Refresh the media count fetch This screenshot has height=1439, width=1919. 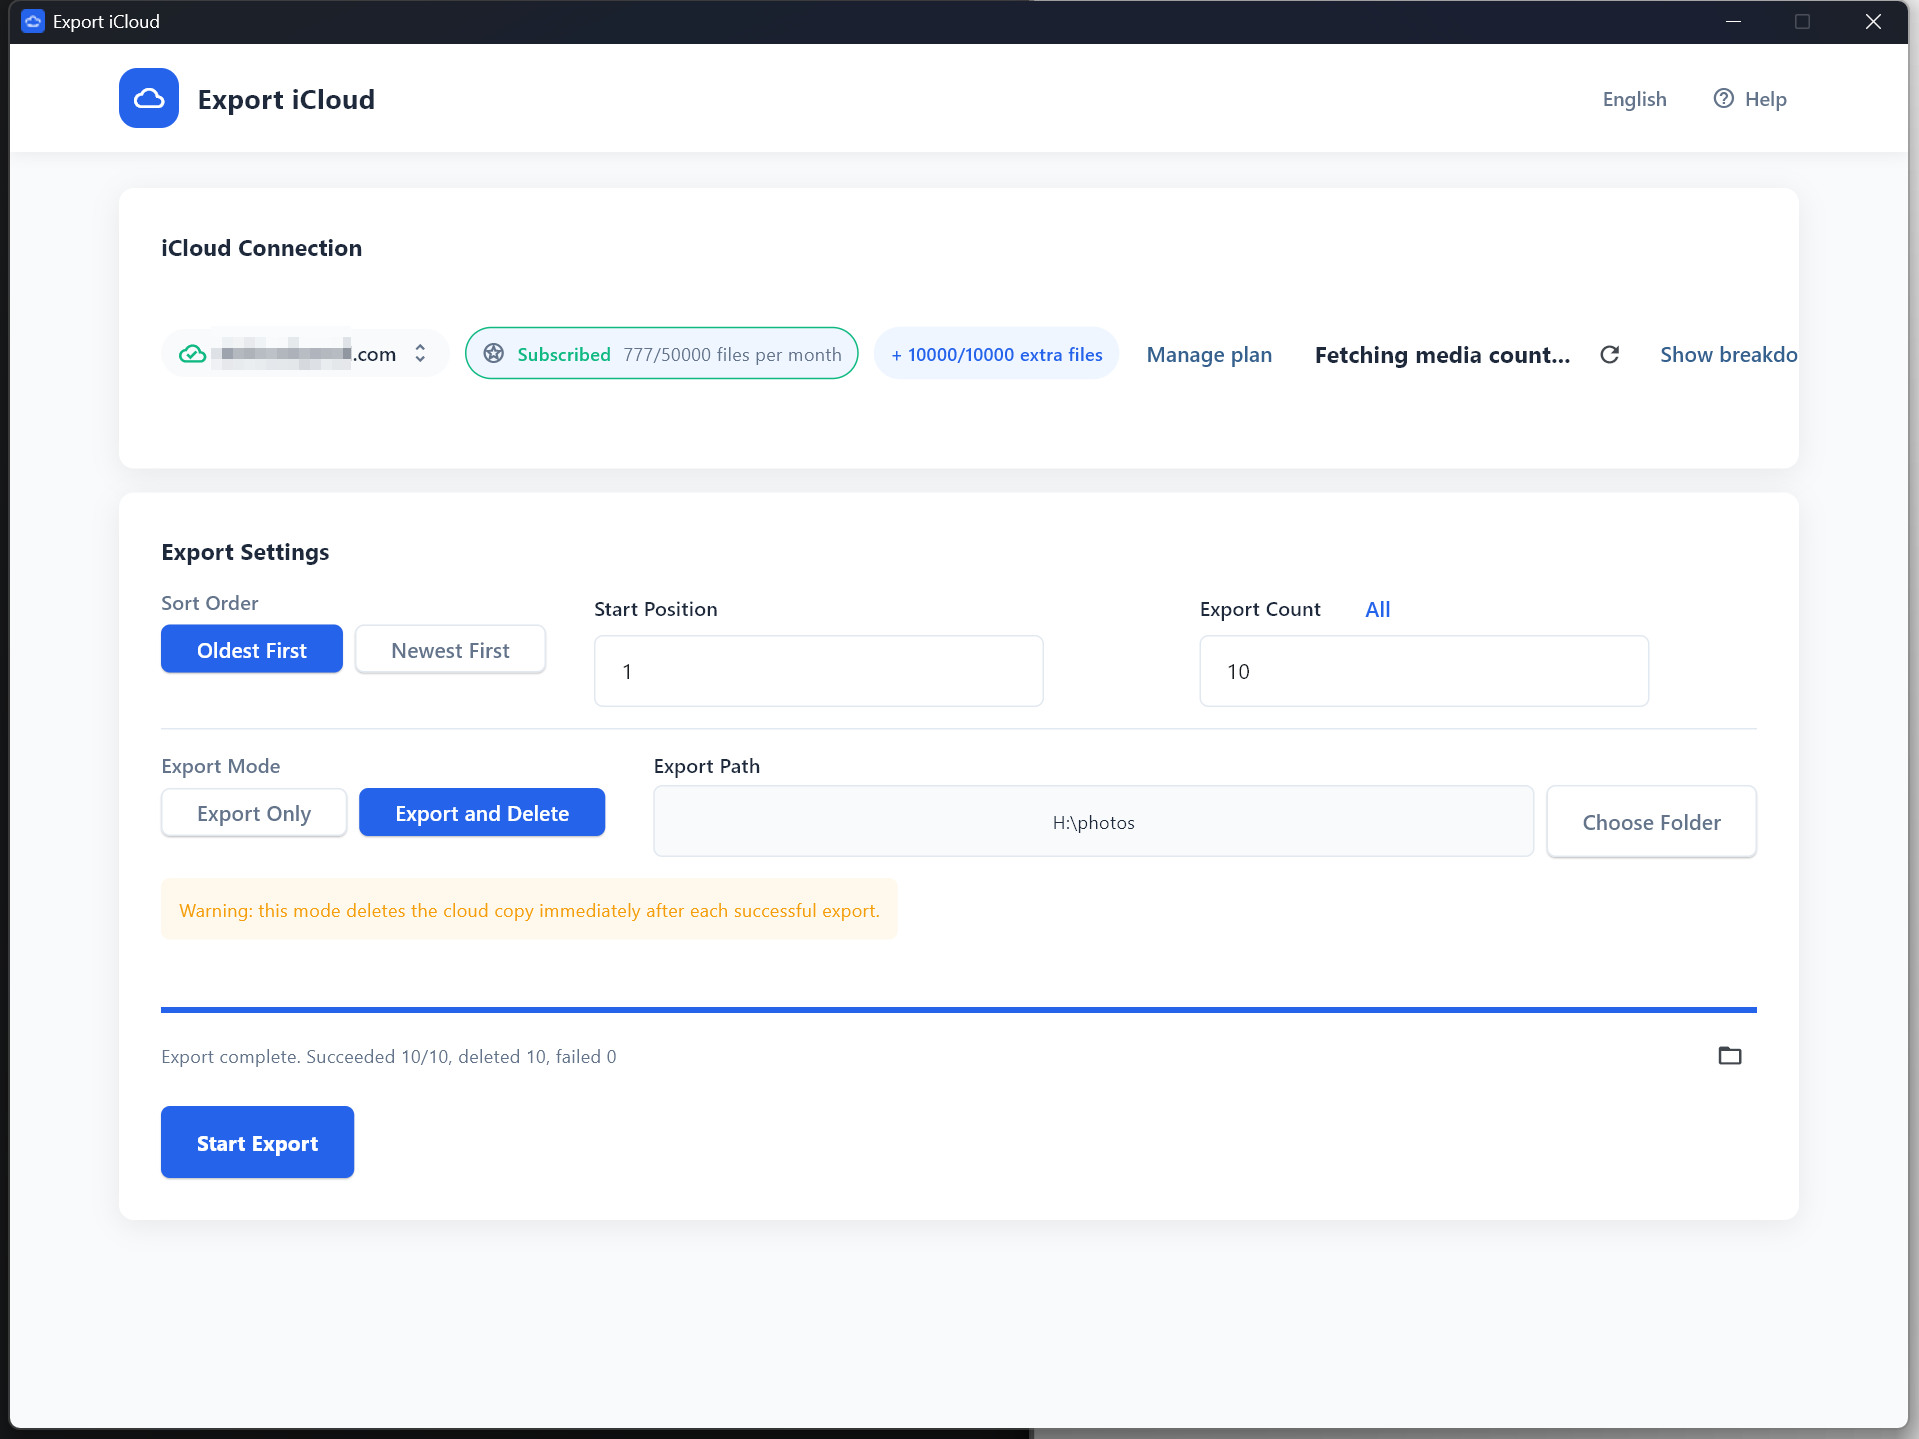tap(1610, 355)
